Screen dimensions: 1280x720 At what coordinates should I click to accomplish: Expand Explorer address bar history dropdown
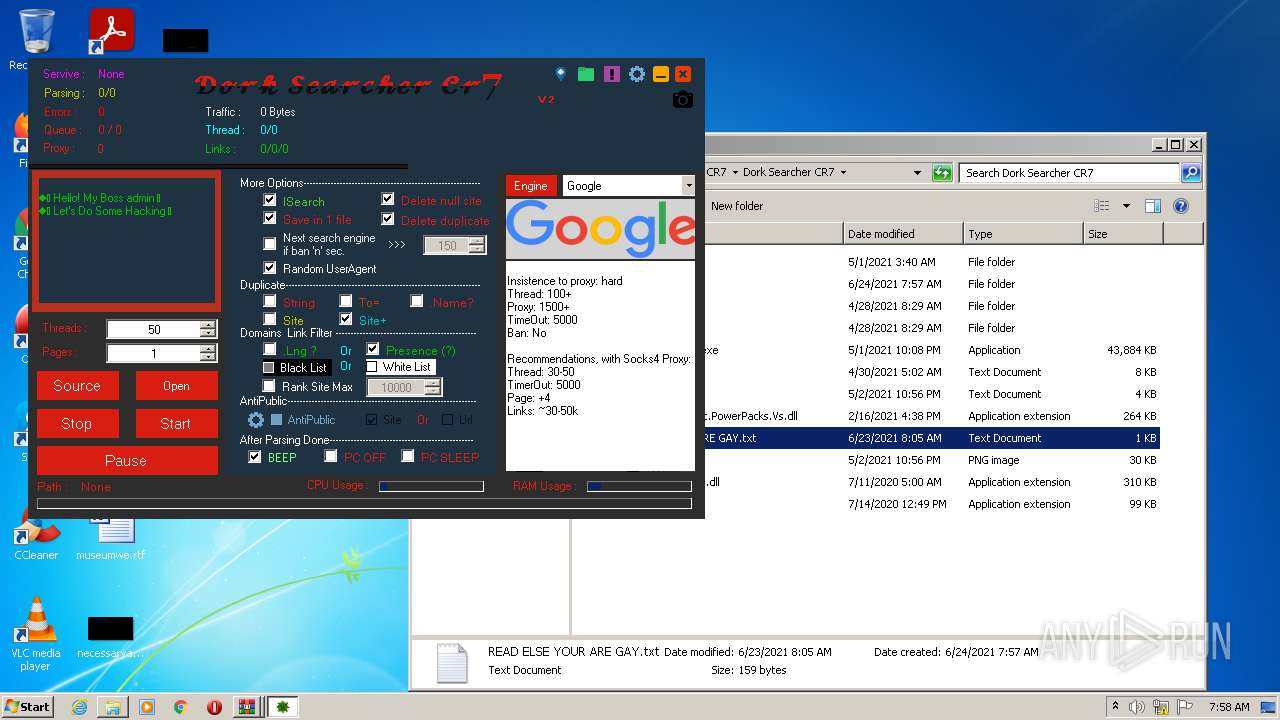(917, 173)
